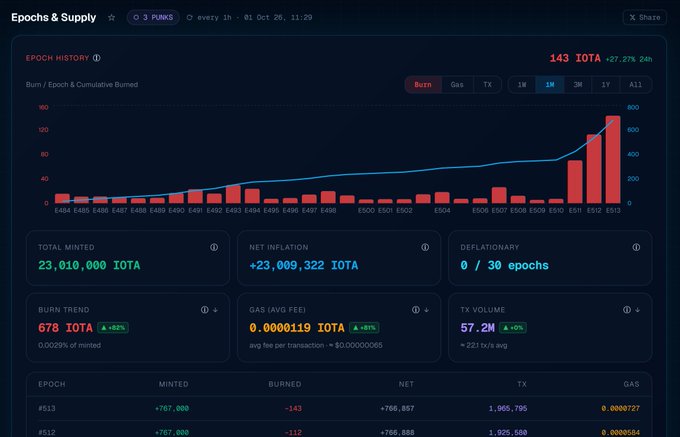Select the 1M time range
The width and height of the screenshot is (680, 437).
tap(549, 85)
